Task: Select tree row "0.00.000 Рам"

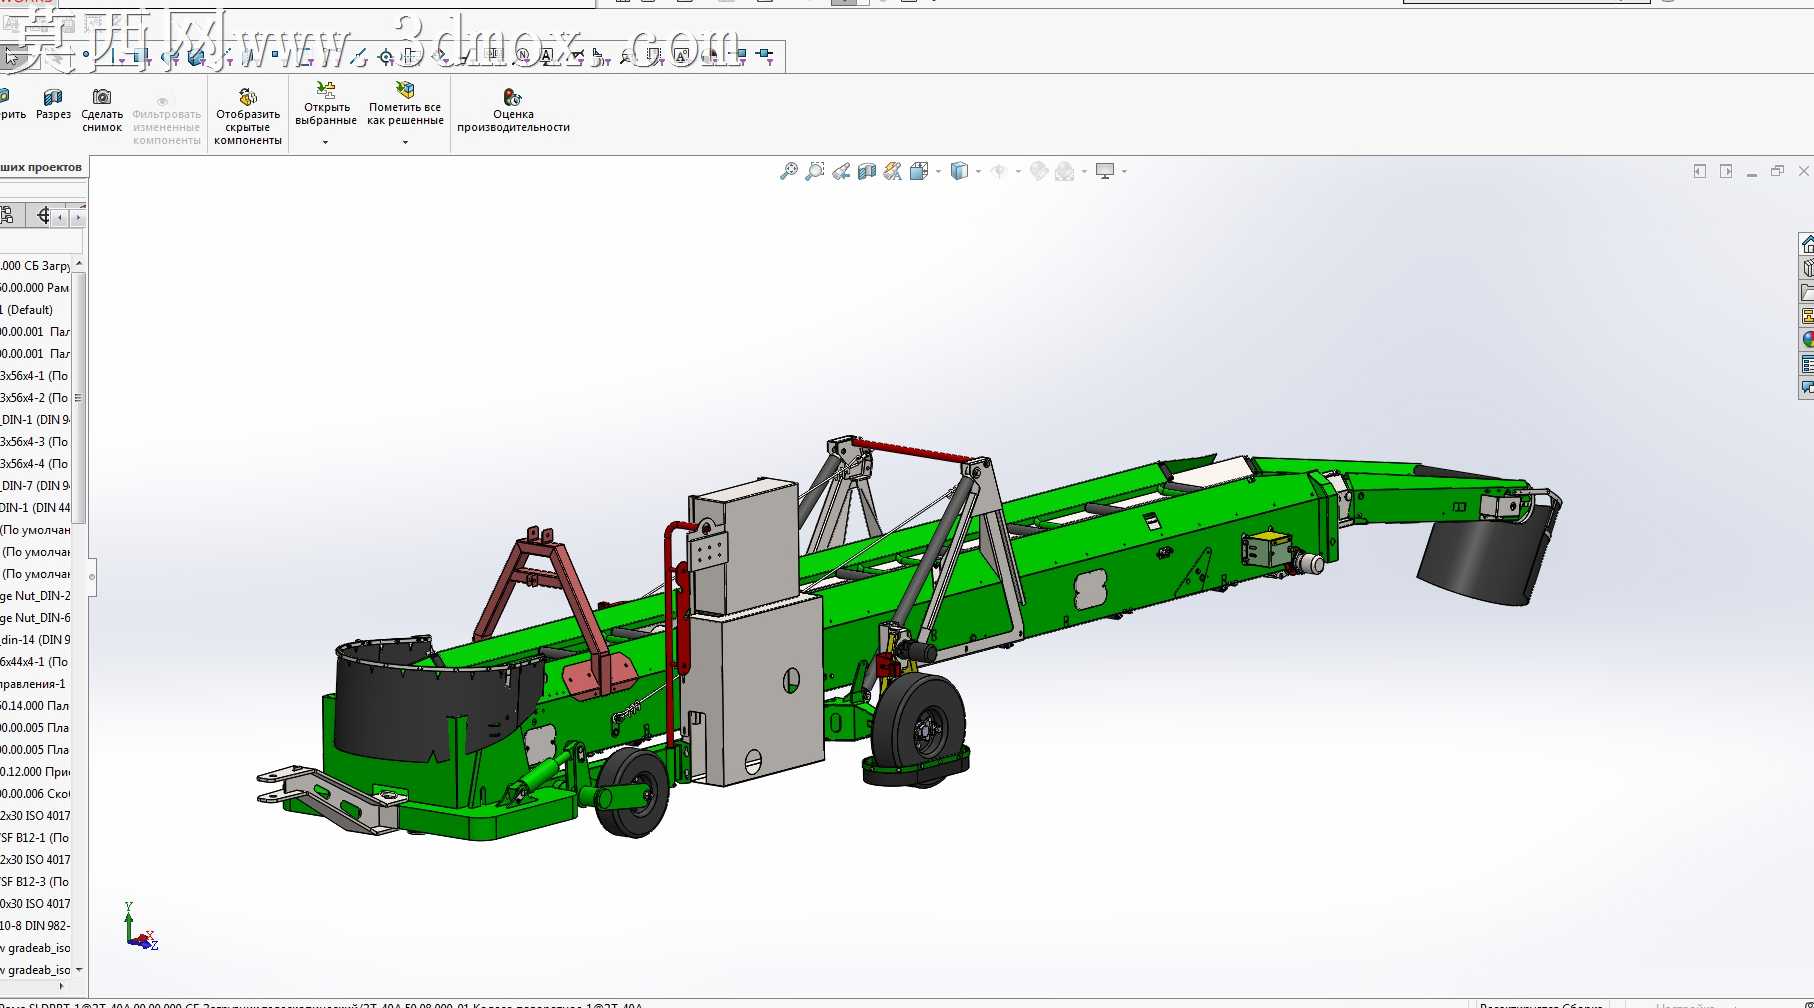Action: 35,288
